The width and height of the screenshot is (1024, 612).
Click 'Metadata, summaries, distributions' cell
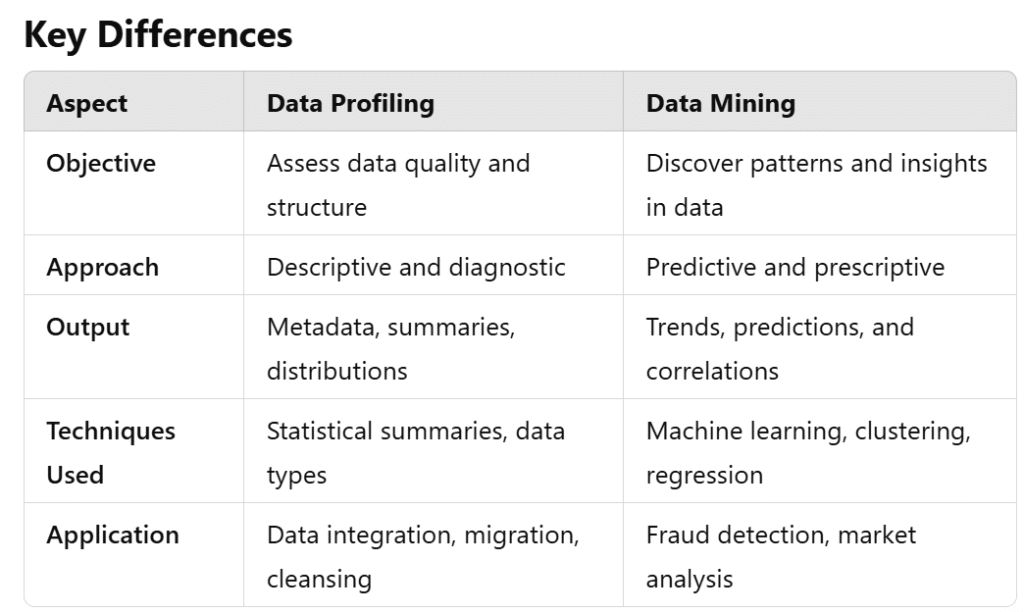(x=390, y=349)
